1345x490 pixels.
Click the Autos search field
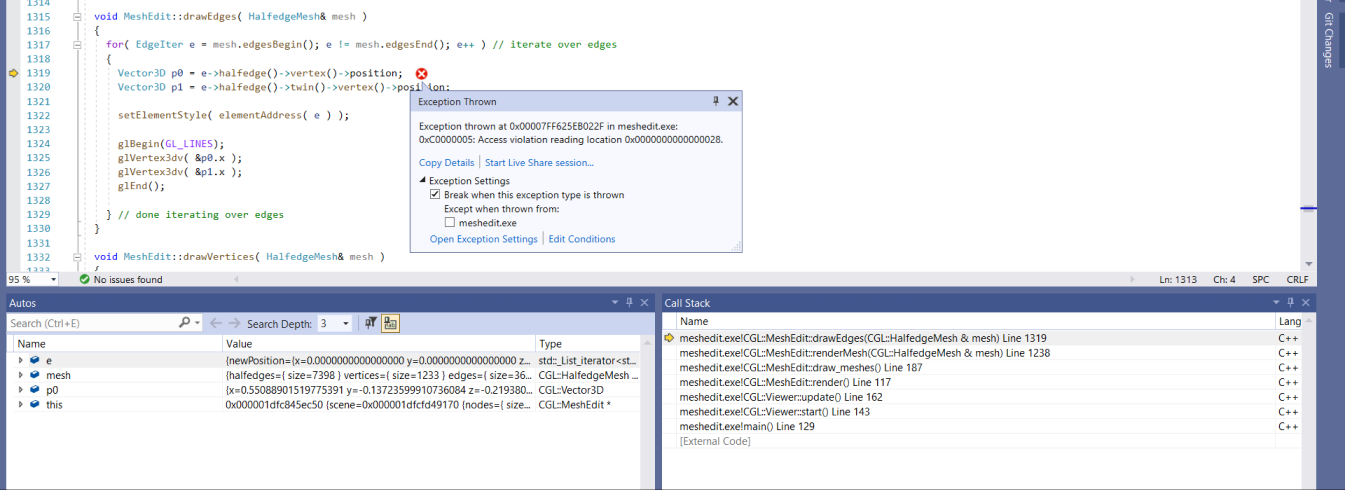(92, 323)
